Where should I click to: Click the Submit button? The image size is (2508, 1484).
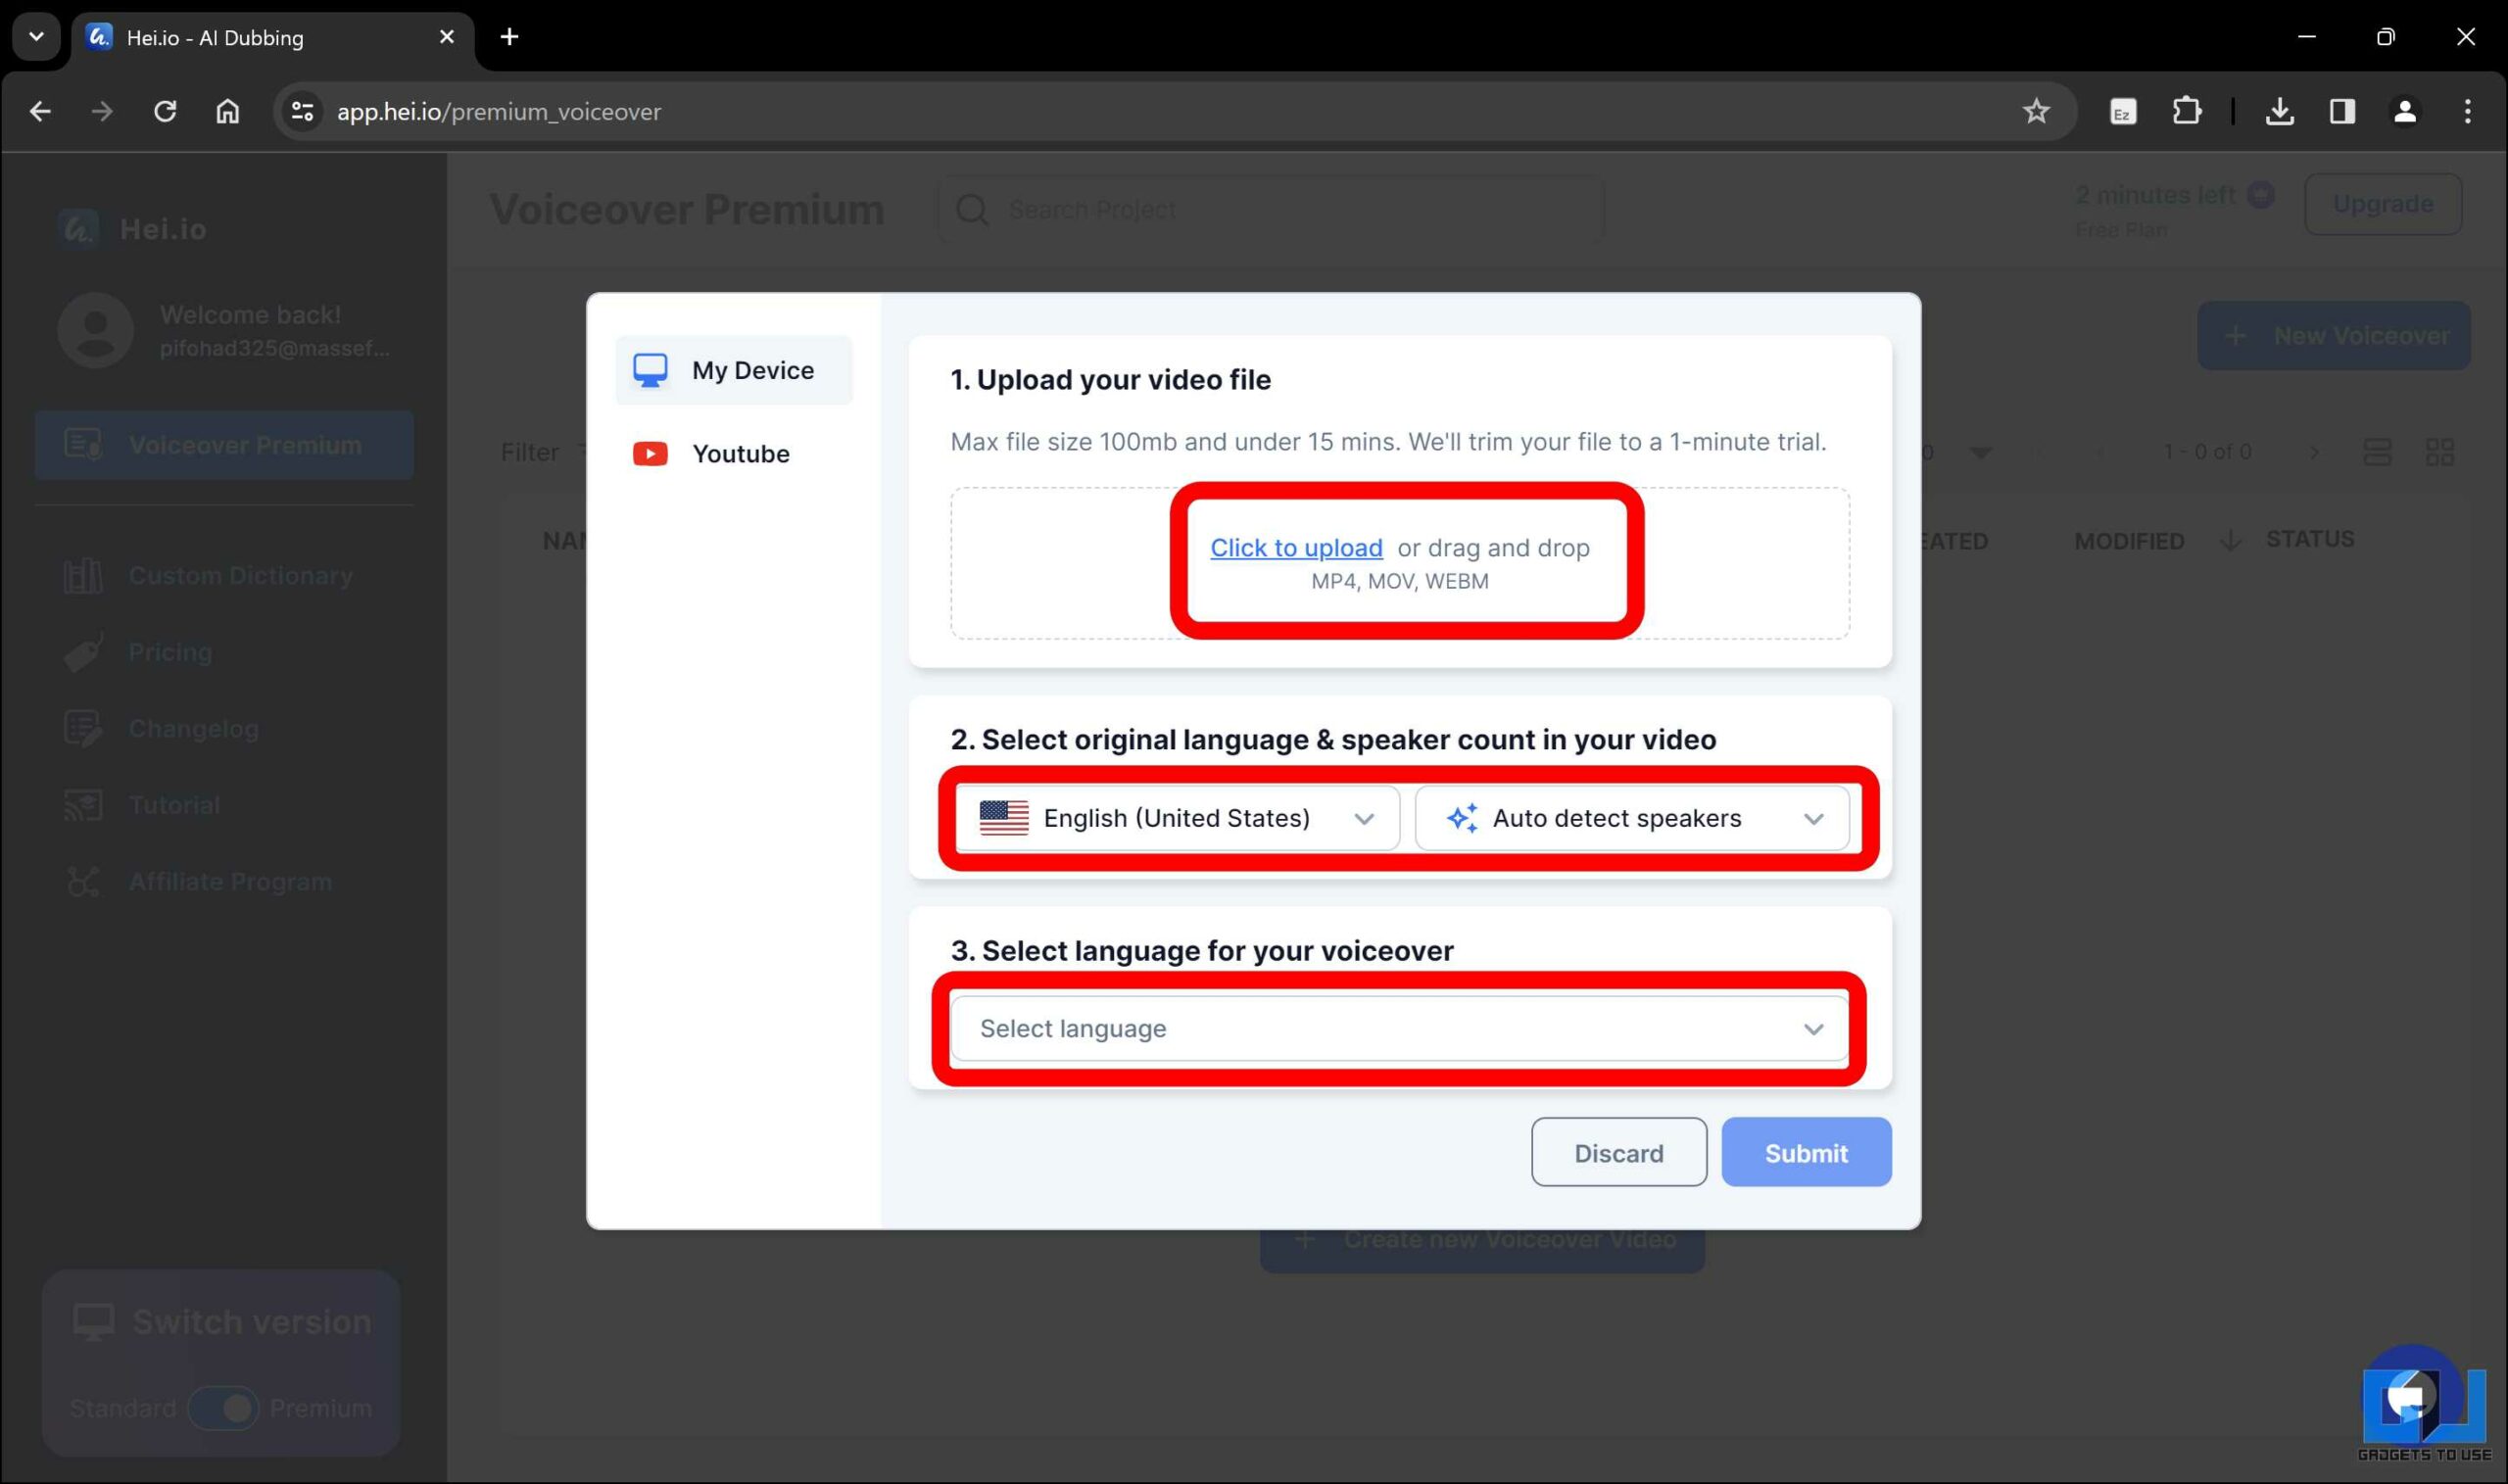(1805, 1152)
